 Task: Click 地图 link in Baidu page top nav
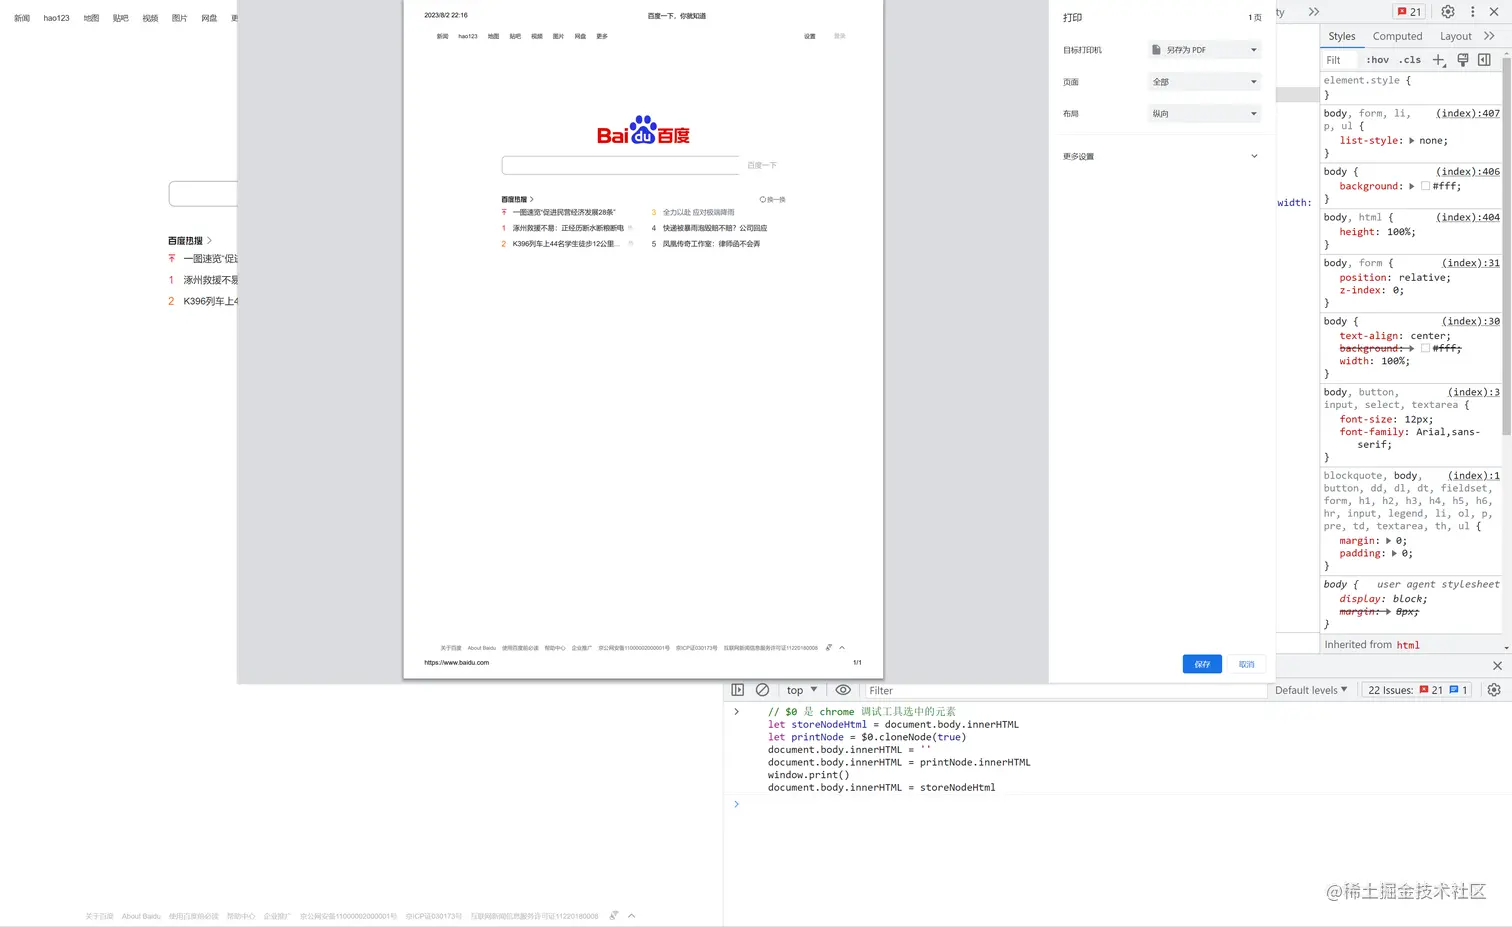[91, 18]
